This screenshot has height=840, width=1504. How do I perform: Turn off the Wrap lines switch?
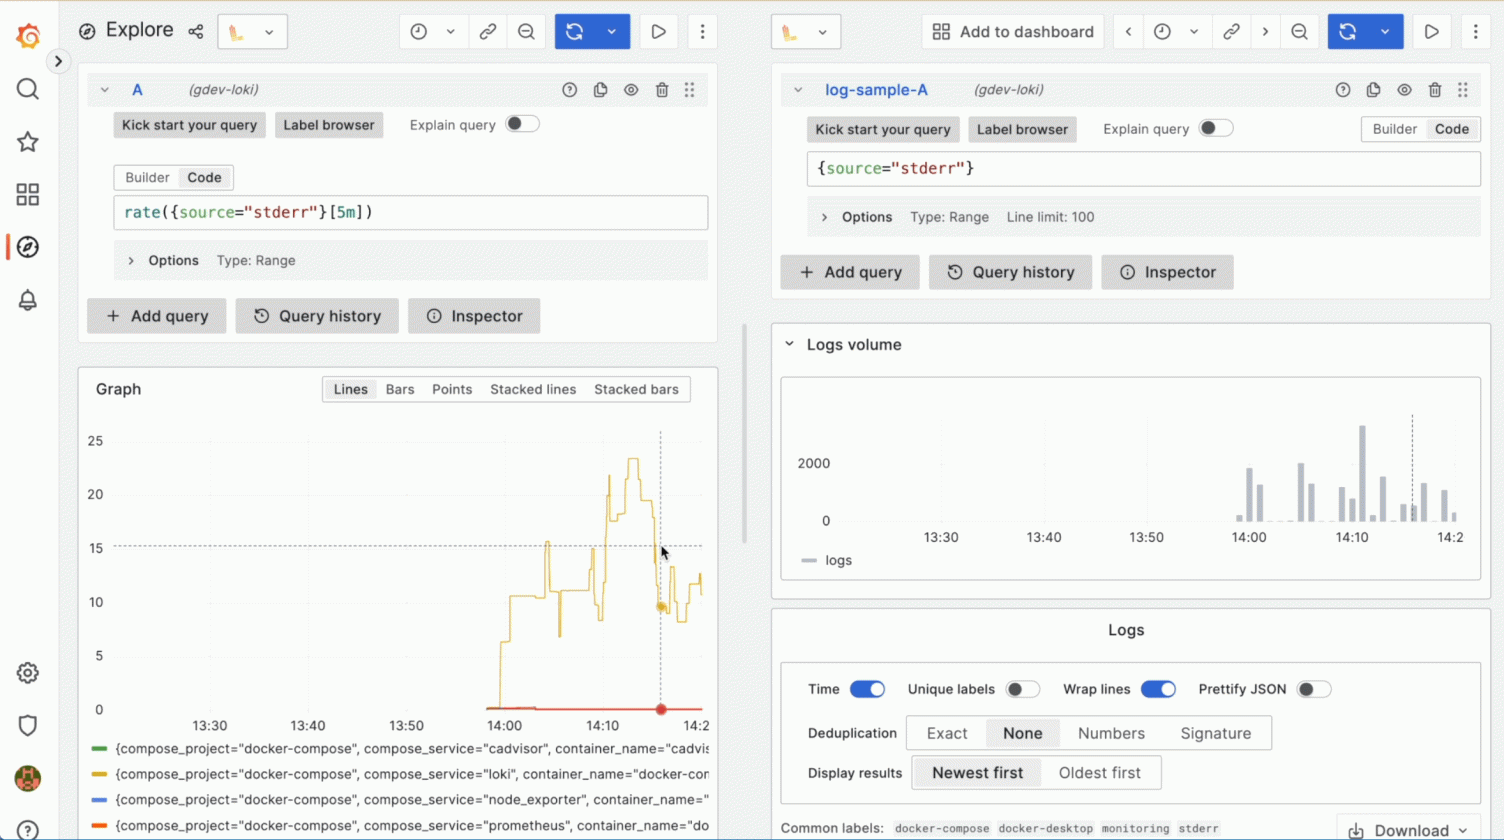(1158, 689)
